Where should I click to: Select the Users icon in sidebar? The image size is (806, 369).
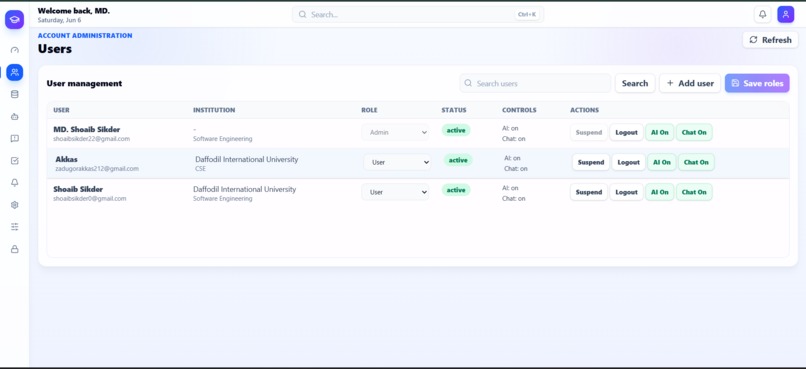point(14,72)
